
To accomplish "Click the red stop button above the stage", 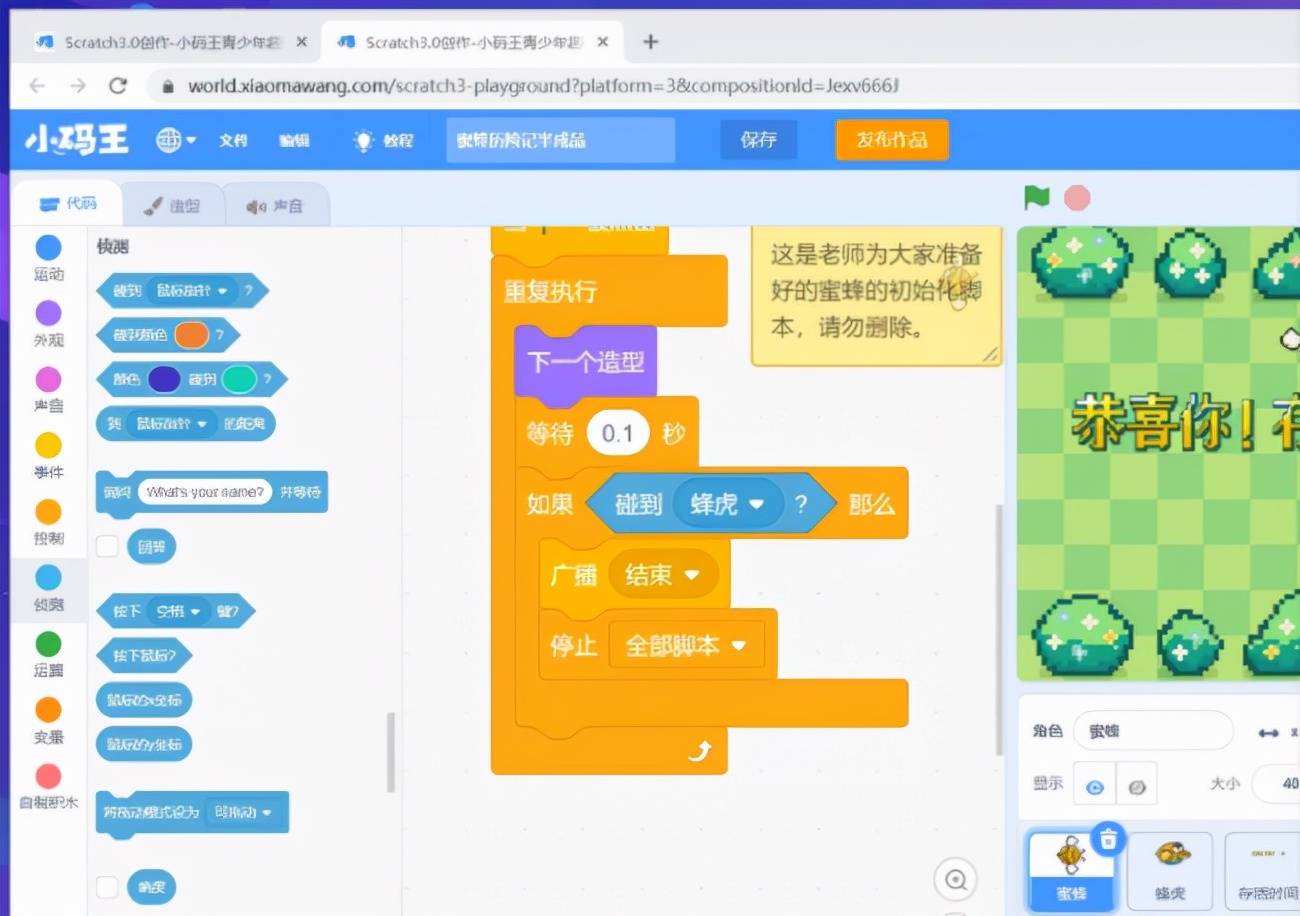I will (1076, 197).
